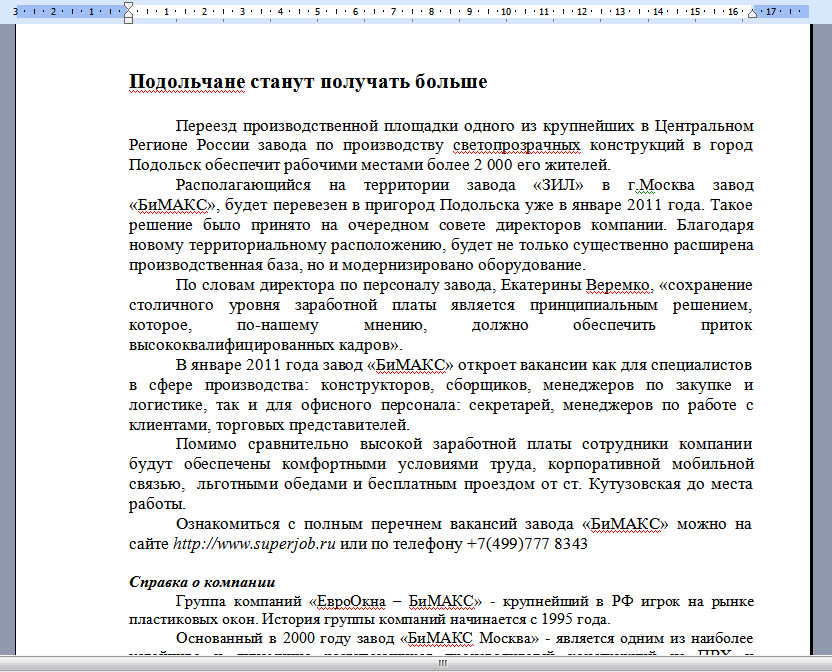
Task: Click the right indent marker on ruler
Action: pyautogui.click(x=752, y=13)
